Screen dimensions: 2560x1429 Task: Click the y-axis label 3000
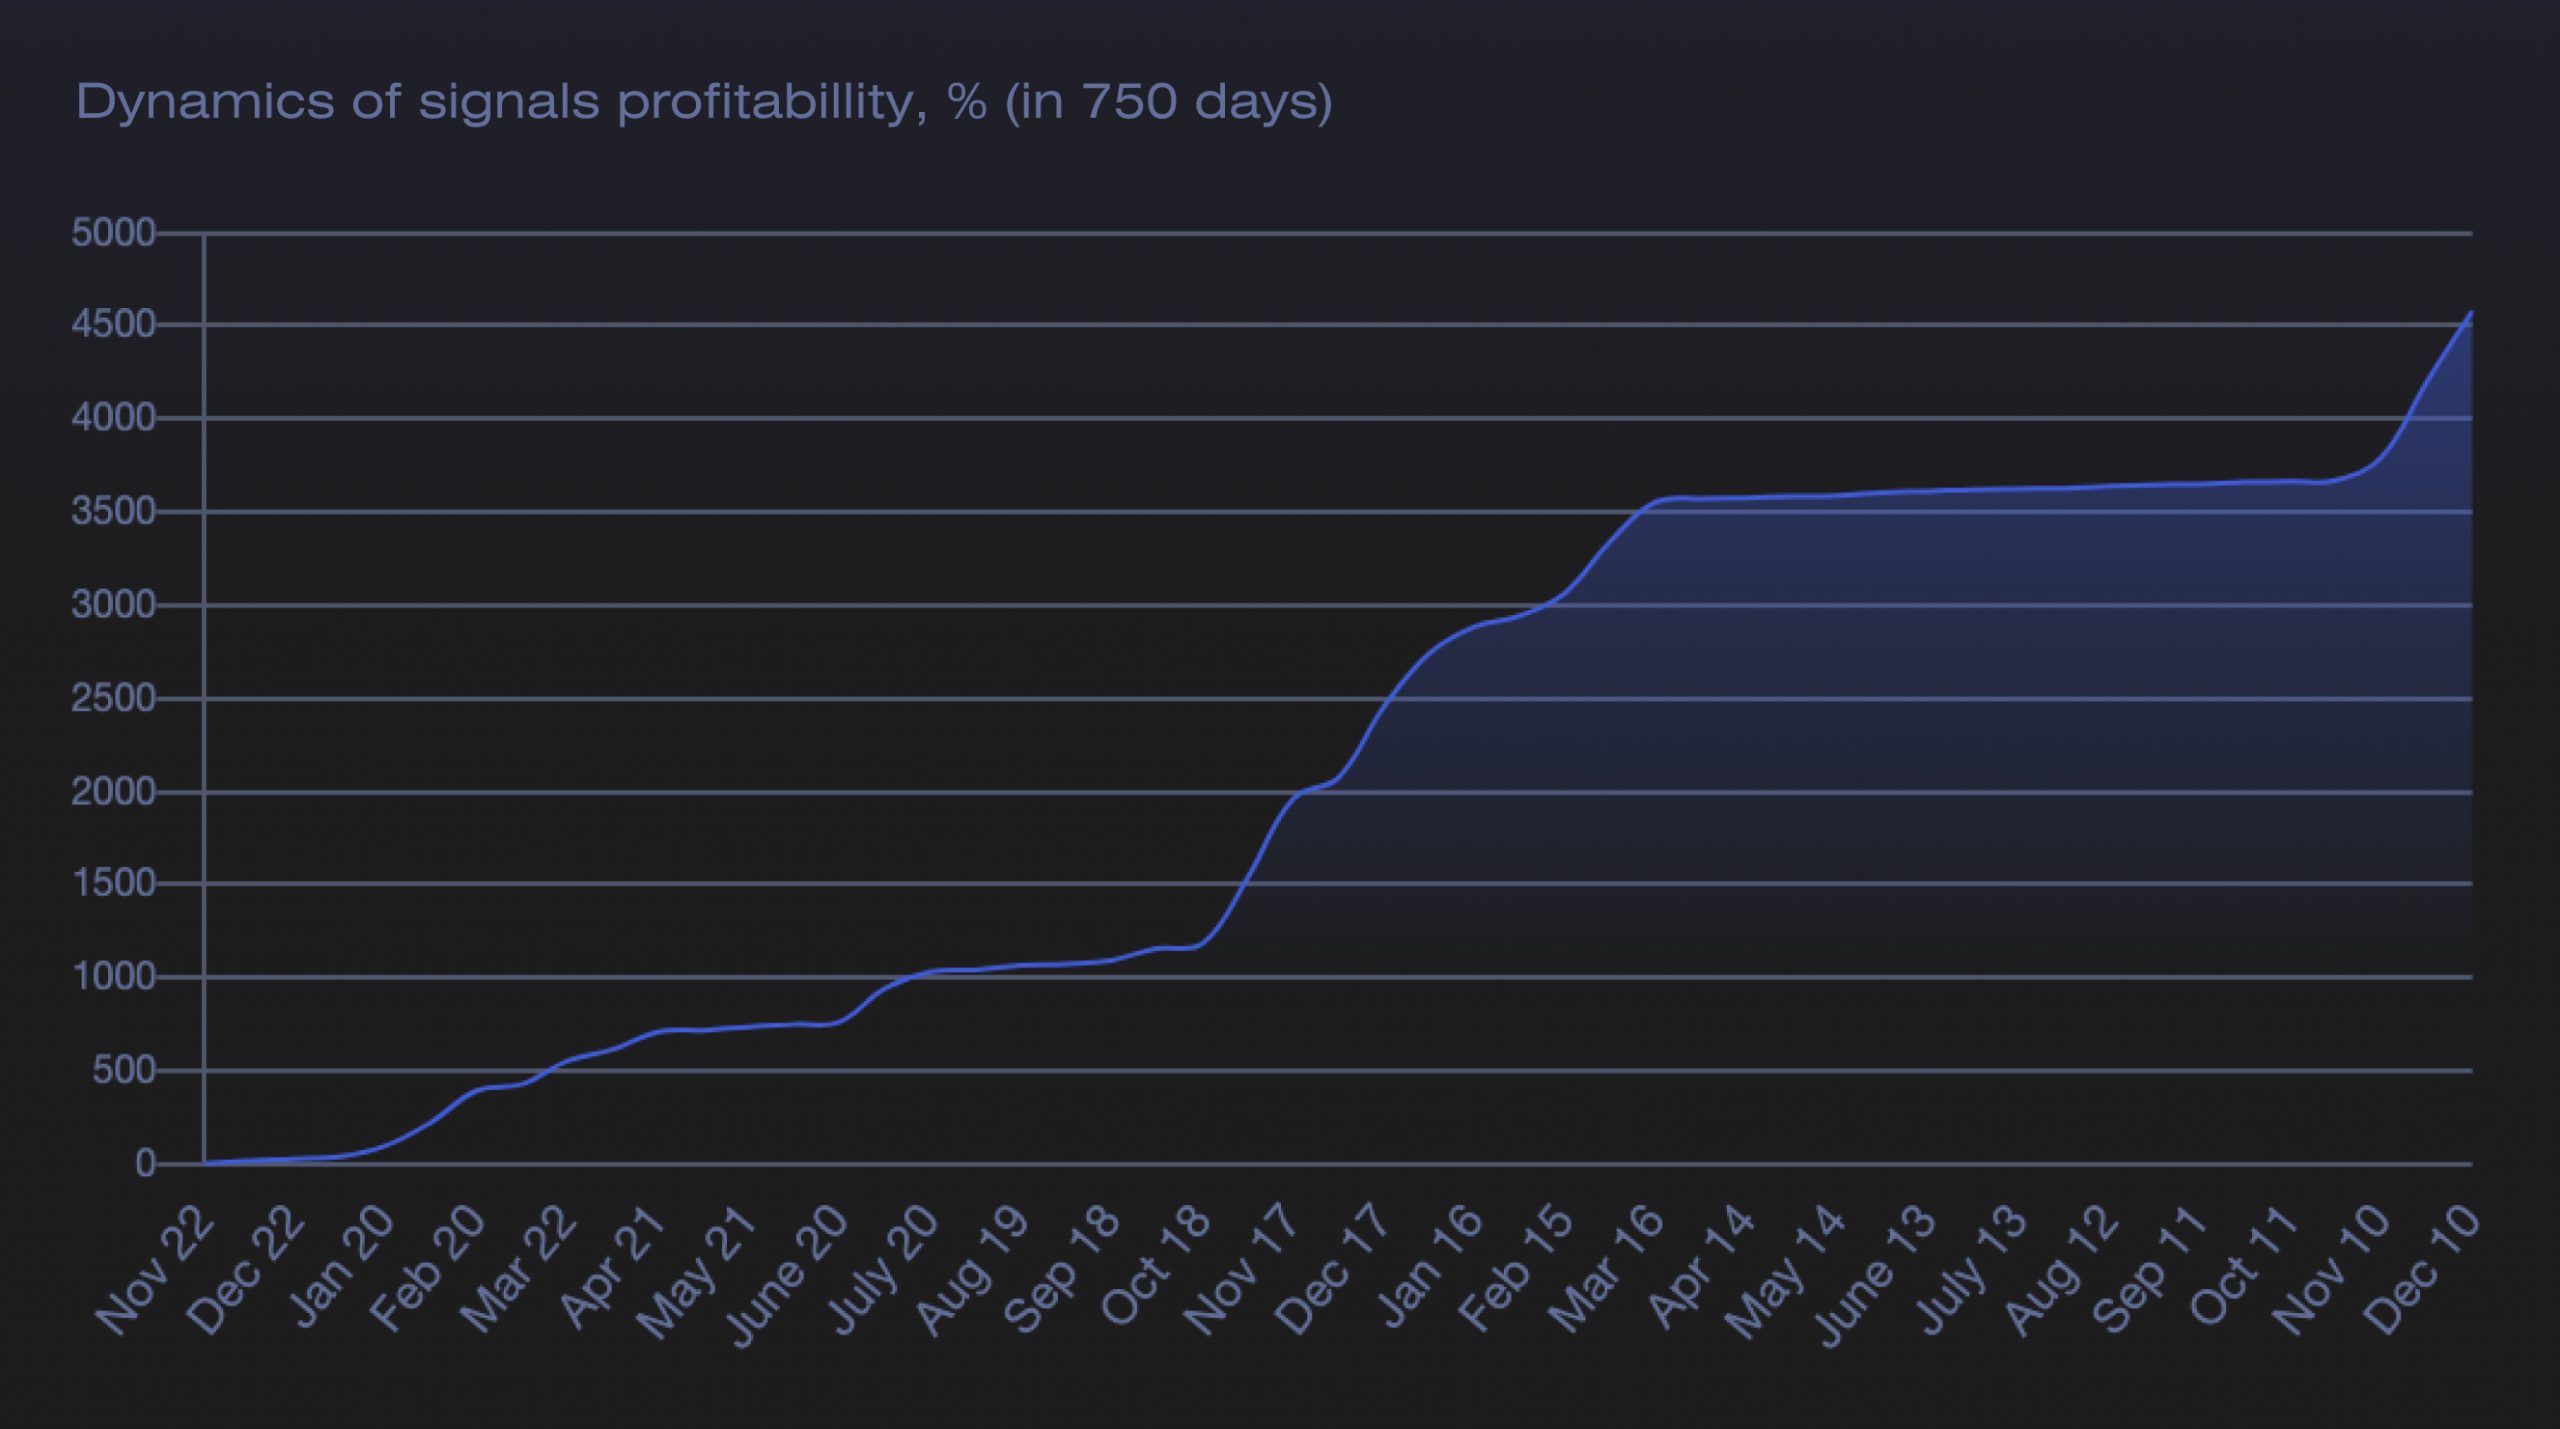(113, 605)
